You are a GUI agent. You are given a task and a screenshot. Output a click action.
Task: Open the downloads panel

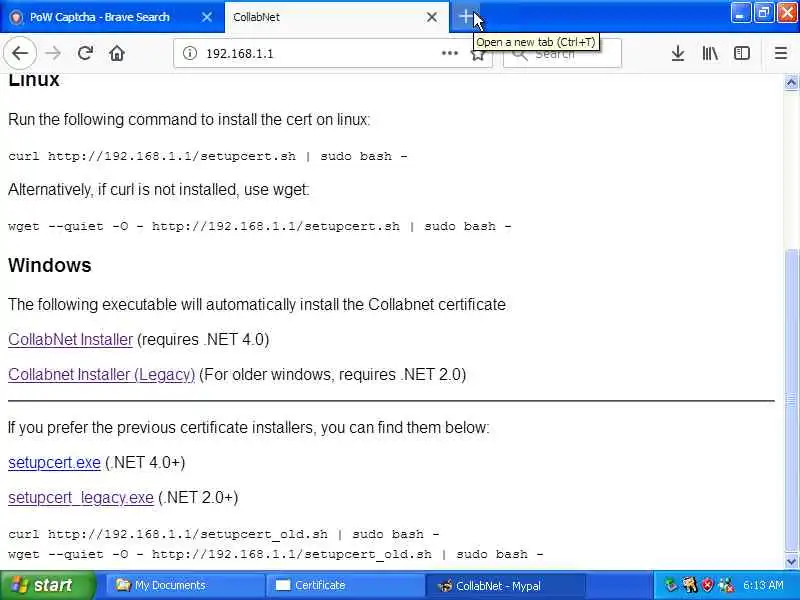point(678,53)
